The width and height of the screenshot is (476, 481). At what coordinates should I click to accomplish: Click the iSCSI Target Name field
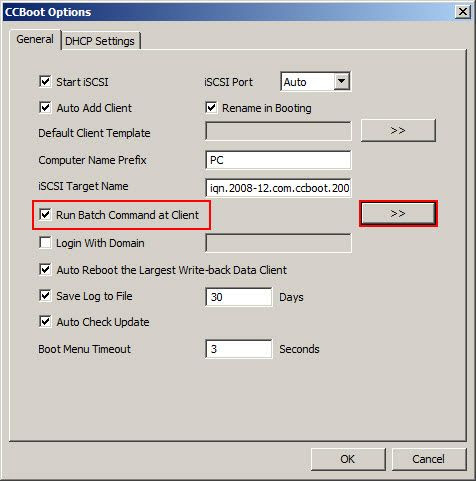click(278, 188)
